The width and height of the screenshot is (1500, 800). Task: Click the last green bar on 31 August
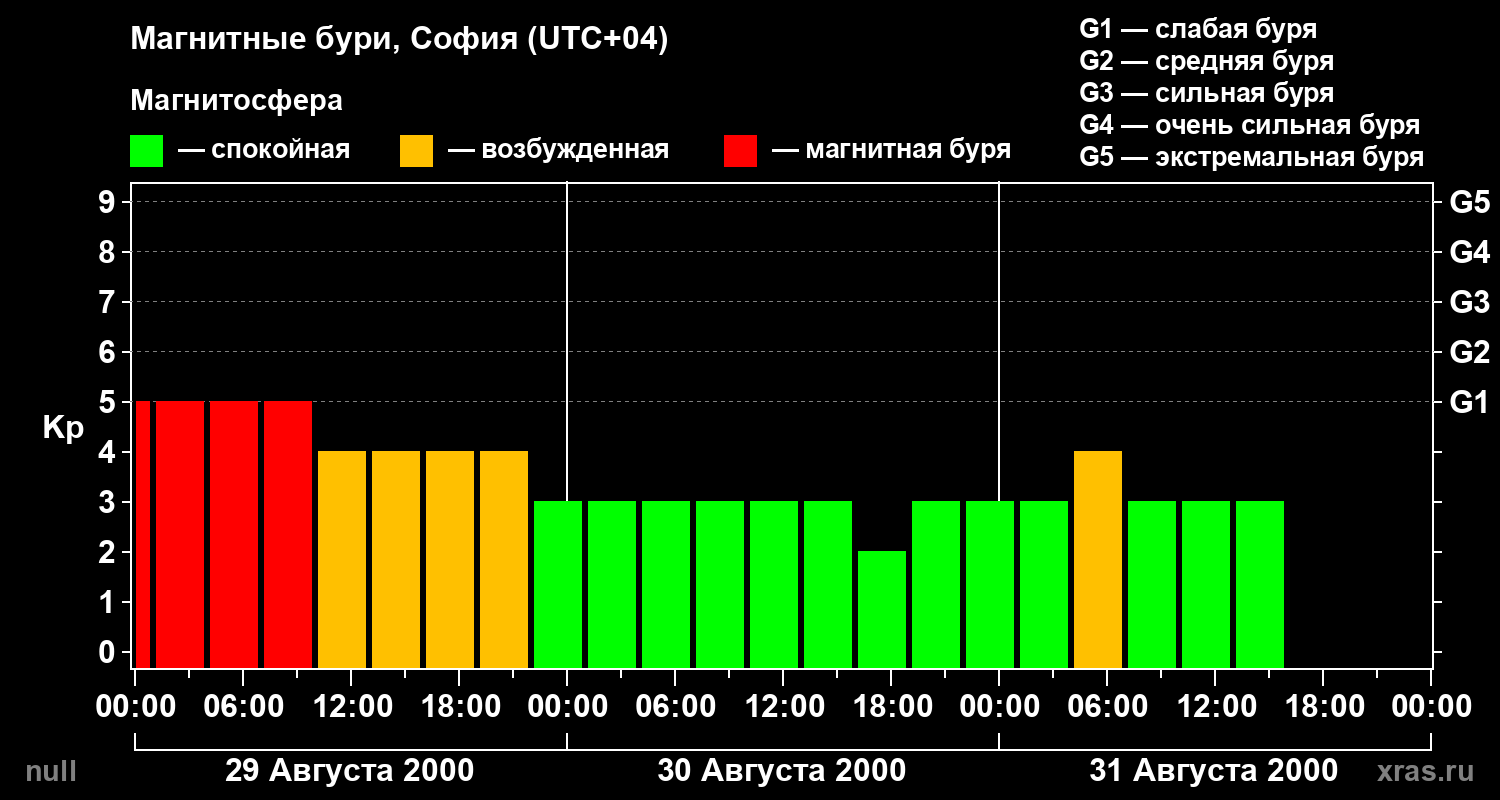click(x=1260, y=584)
